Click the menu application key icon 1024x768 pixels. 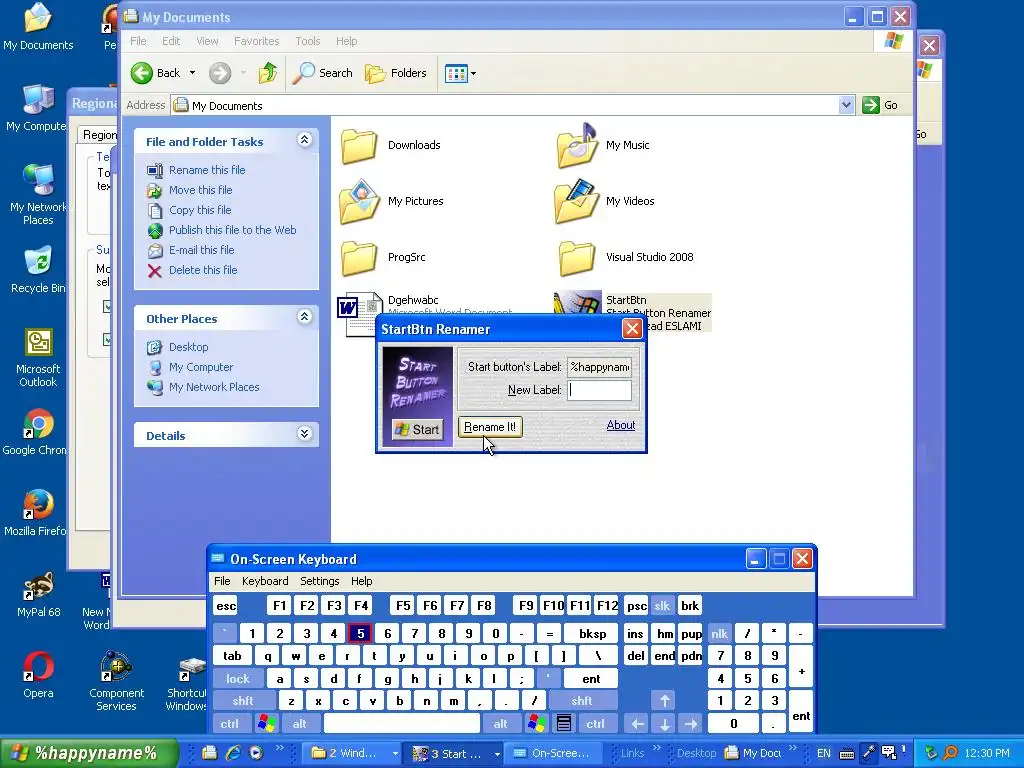pos(564,724)
